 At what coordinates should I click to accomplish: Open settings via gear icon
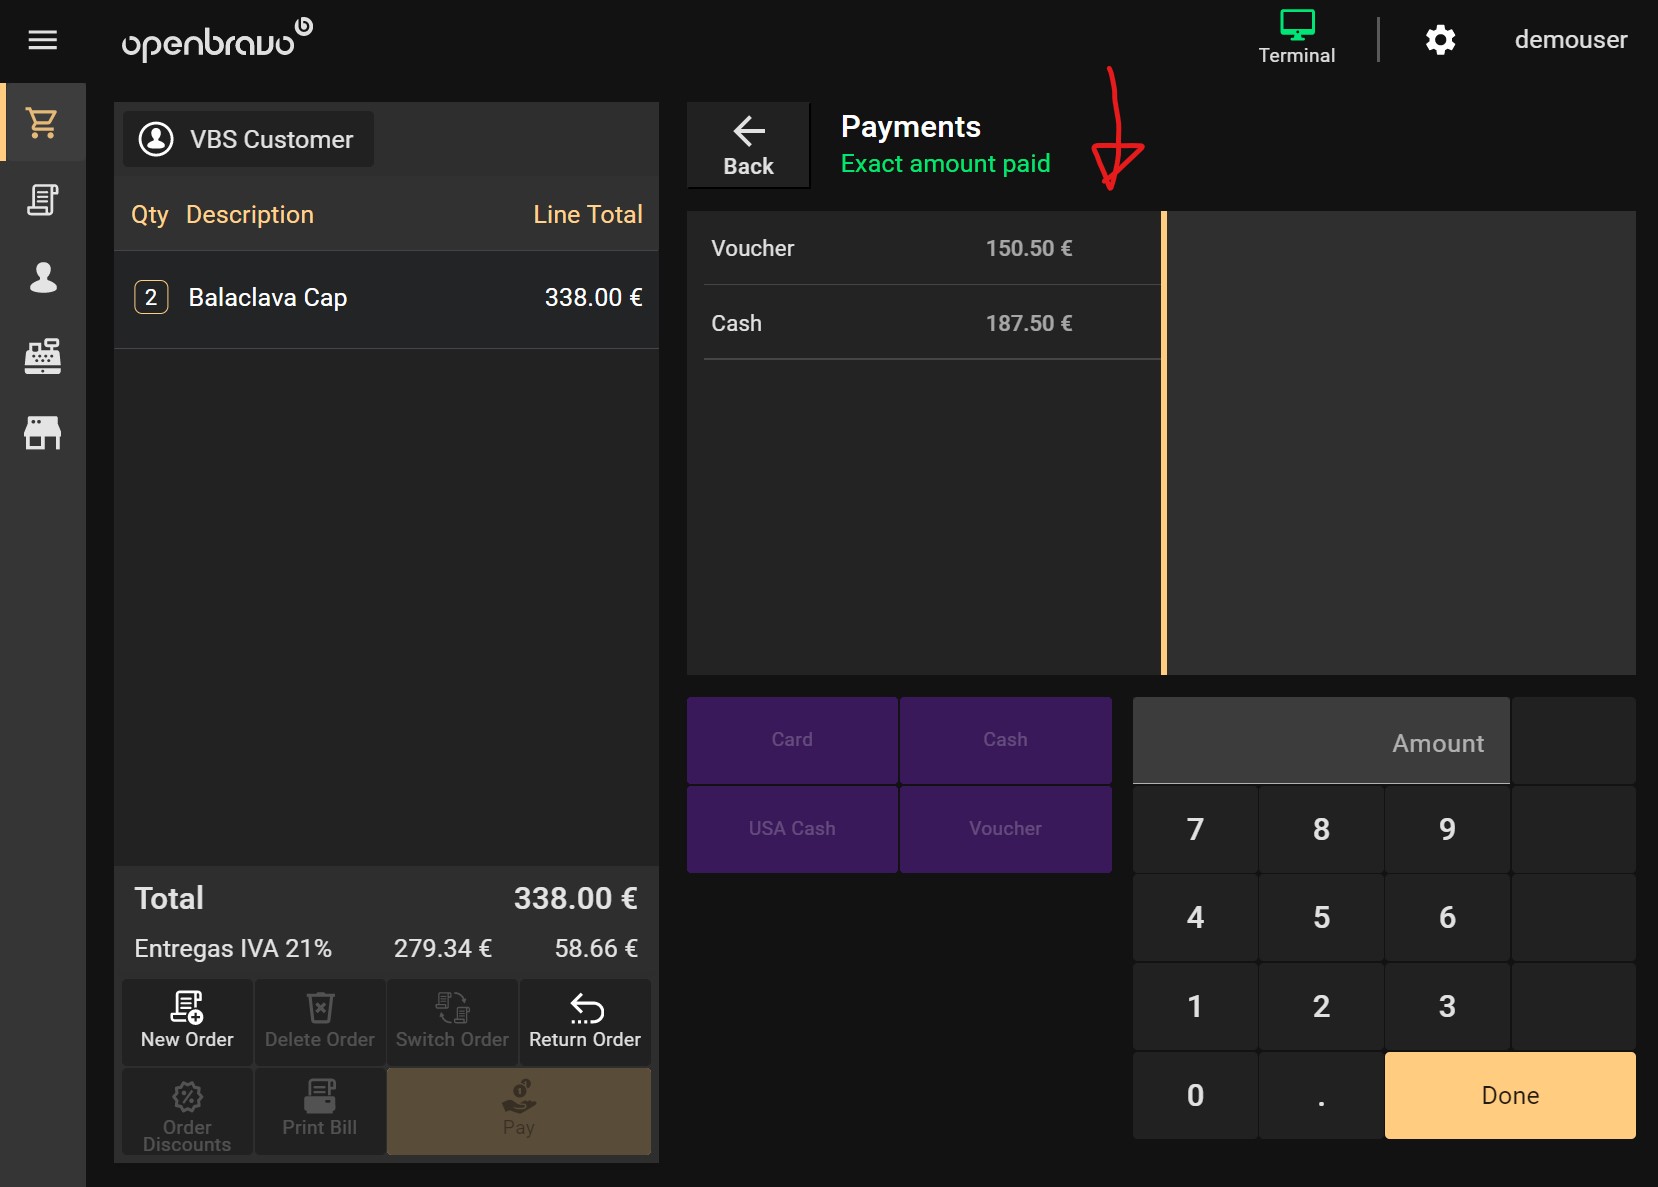[1440, 40]
